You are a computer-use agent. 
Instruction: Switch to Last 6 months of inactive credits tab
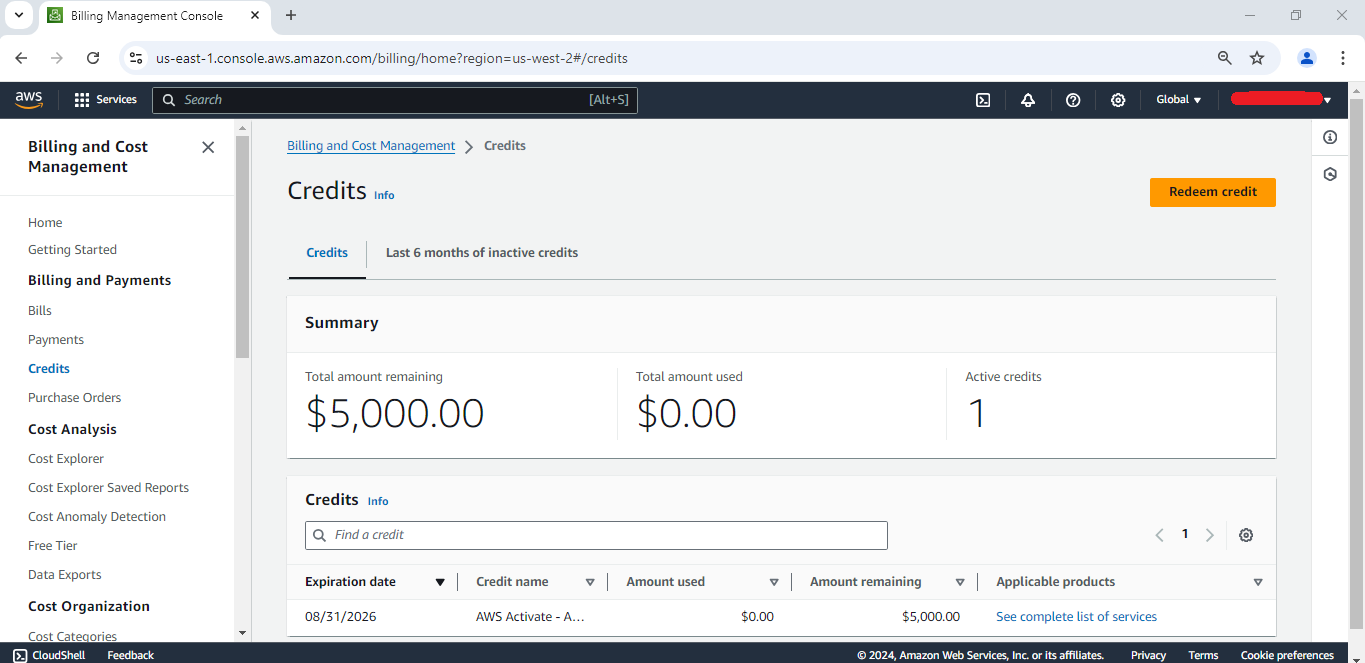pyautogui.click(x=482, y=253)
